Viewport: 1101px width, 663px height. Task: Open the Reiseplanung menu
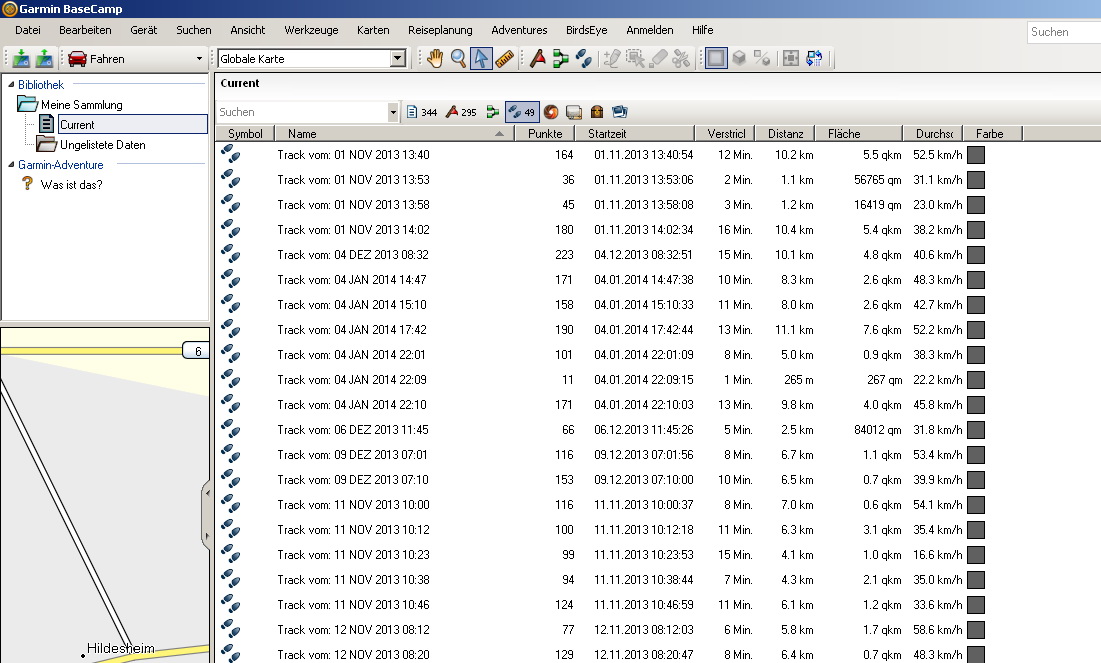(x=440, y=31)
